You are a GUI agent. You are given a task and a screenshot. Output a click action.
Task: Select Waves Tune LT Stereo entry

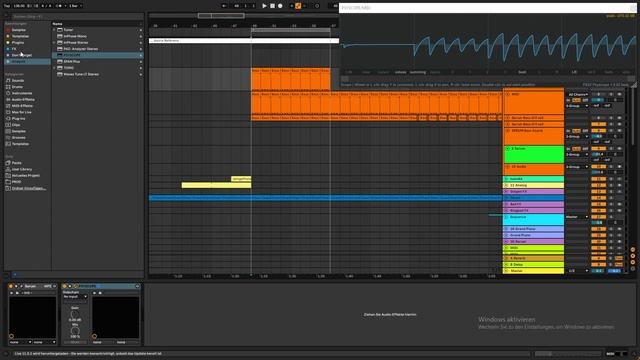pyautogui.click(x=81, y=74)
